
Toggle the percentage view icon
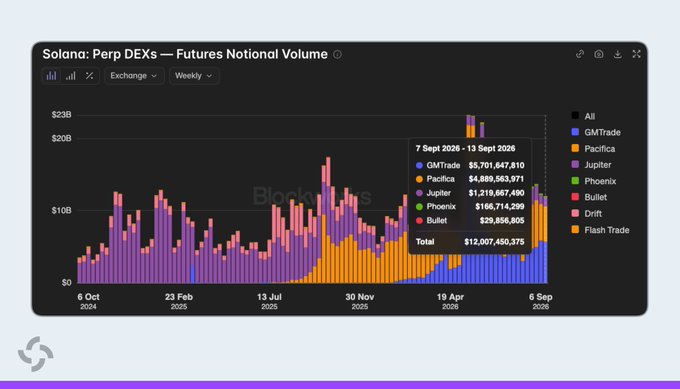(89, 76)
